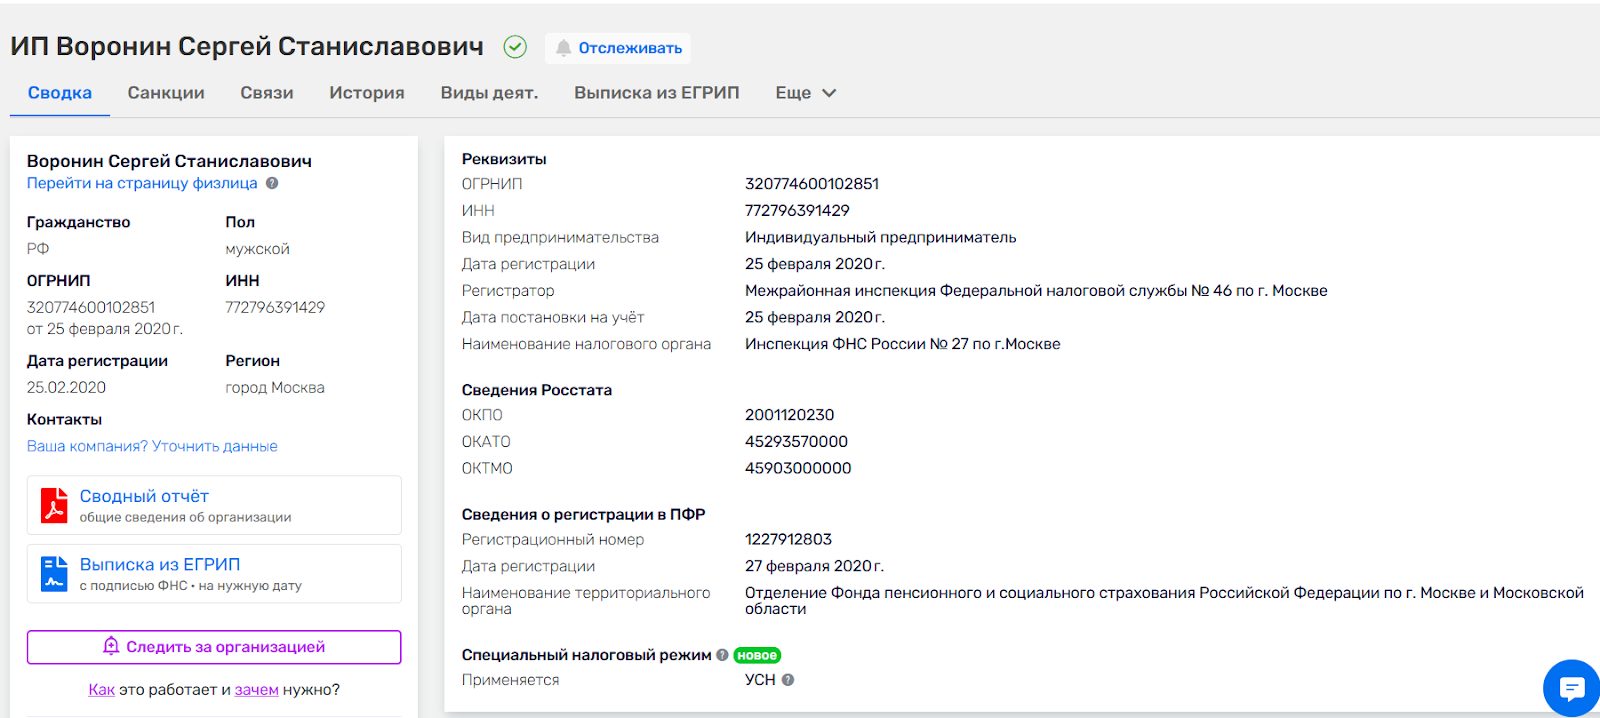Click Ваша компания? Уточнить данные link
The width and height of the screenshot is (1600, 718).
152,446
